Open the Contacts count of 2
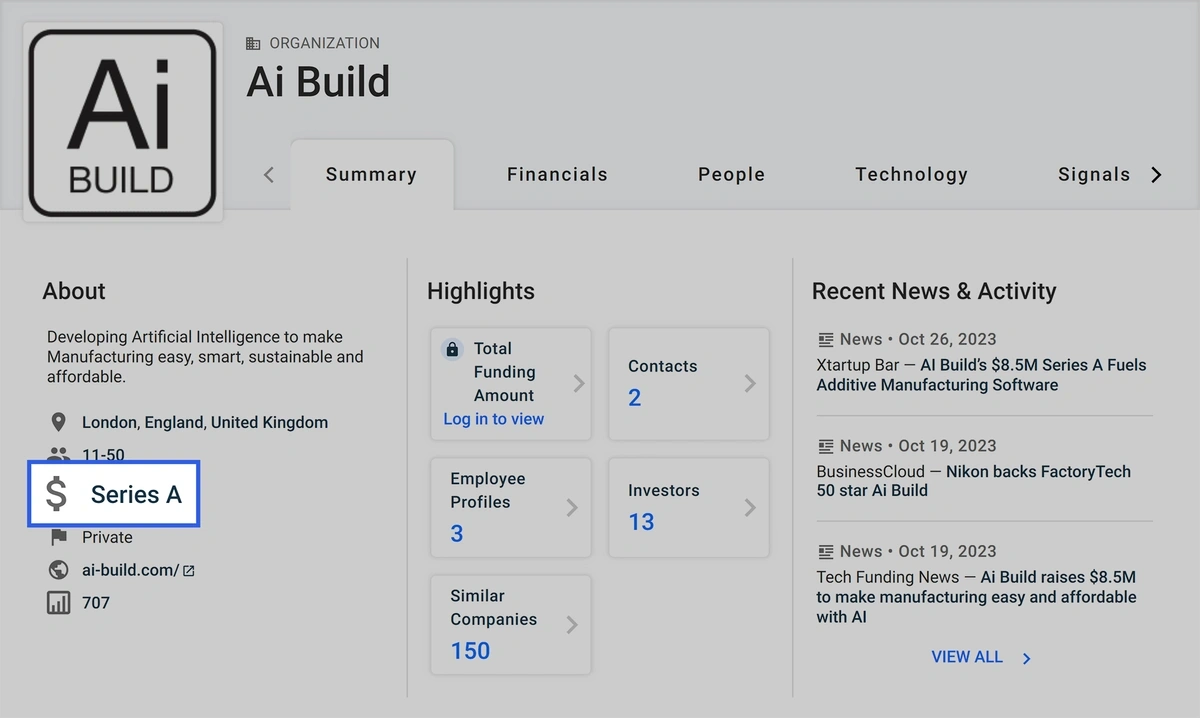1200x718 pixels. pyautogui.click(x=635, y=398)
